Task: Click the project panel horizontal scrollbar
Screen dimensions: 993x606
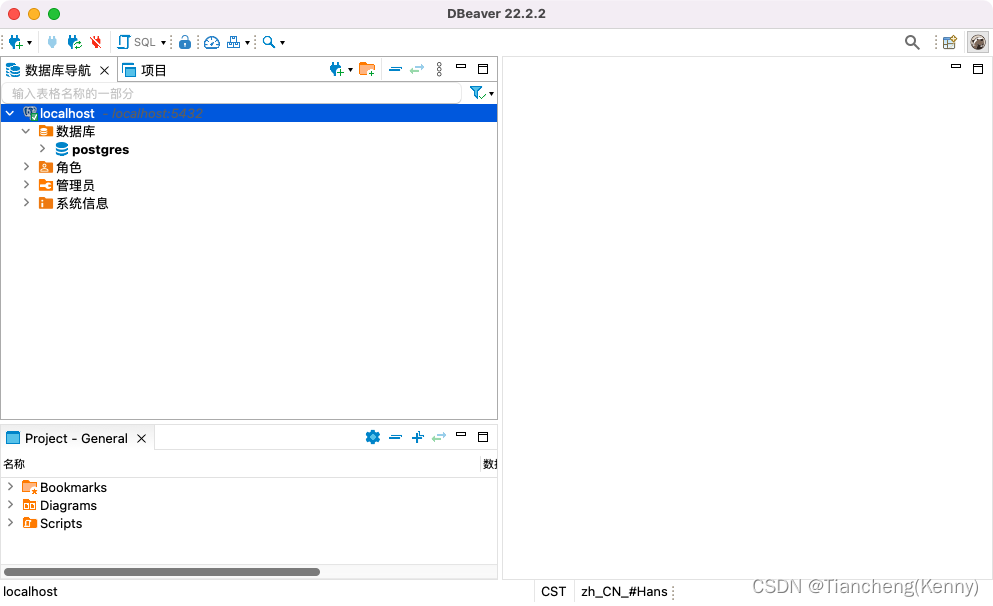Action: click(161, 572)
